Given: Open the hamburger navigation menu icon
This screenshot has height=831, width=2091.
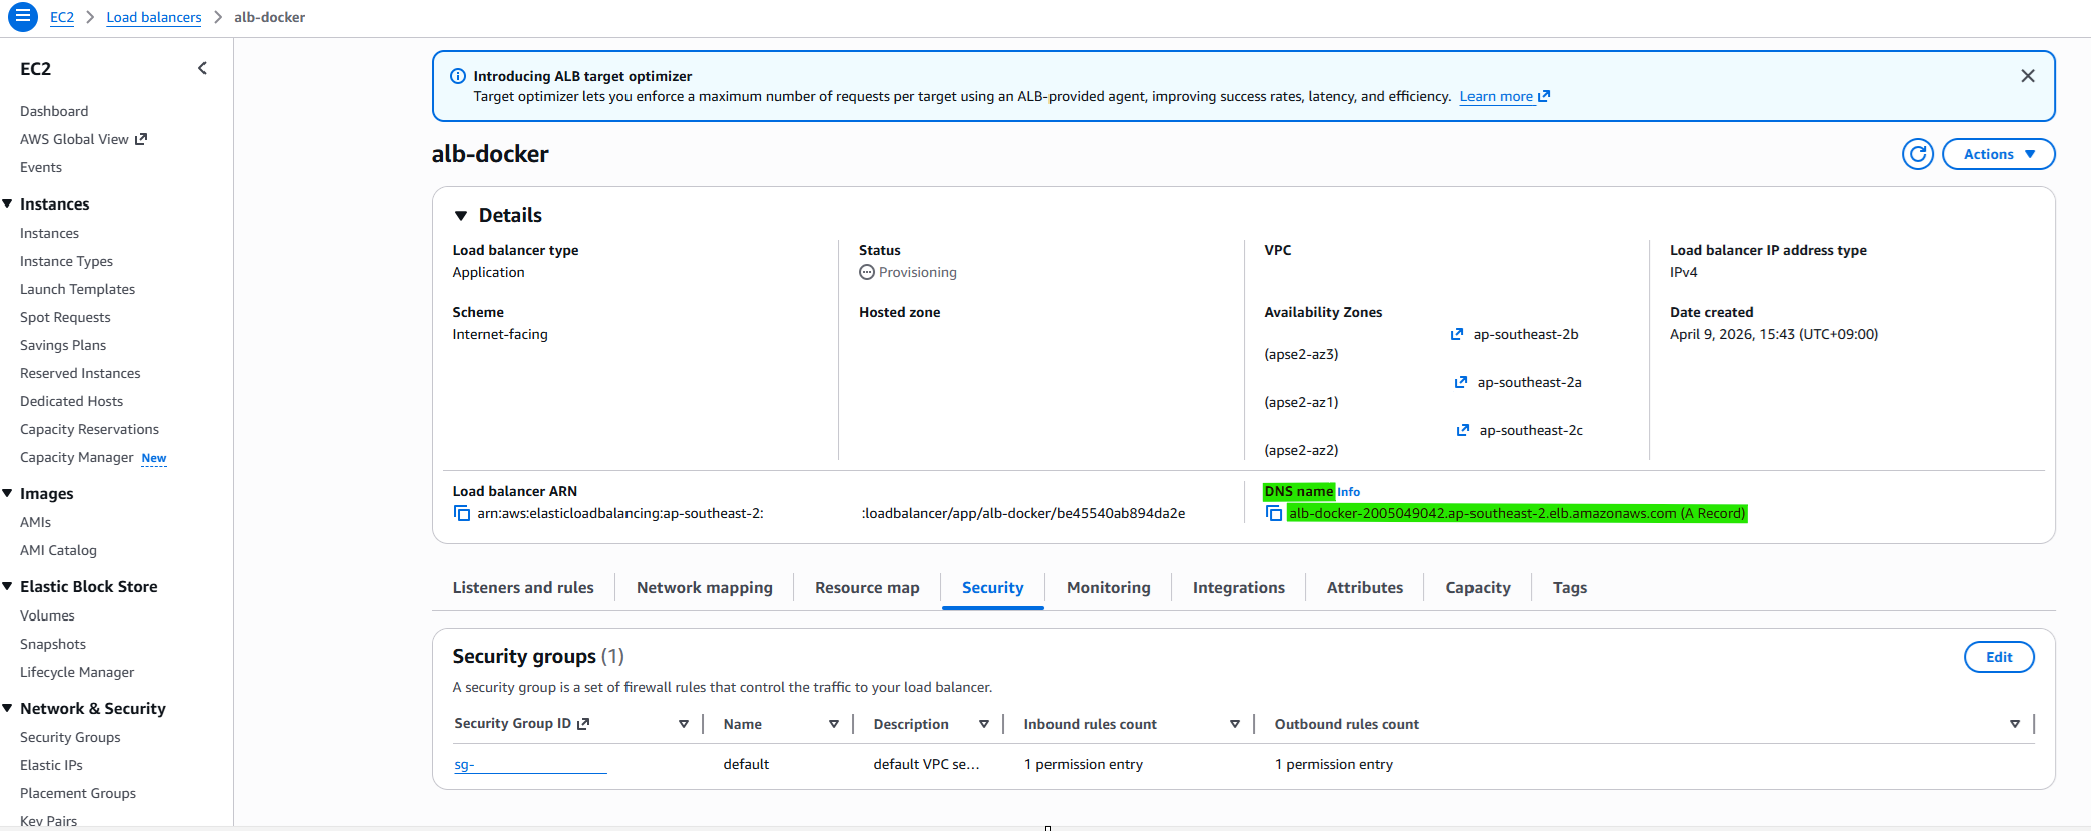Looking at the screenshot, I should [22, 17].
